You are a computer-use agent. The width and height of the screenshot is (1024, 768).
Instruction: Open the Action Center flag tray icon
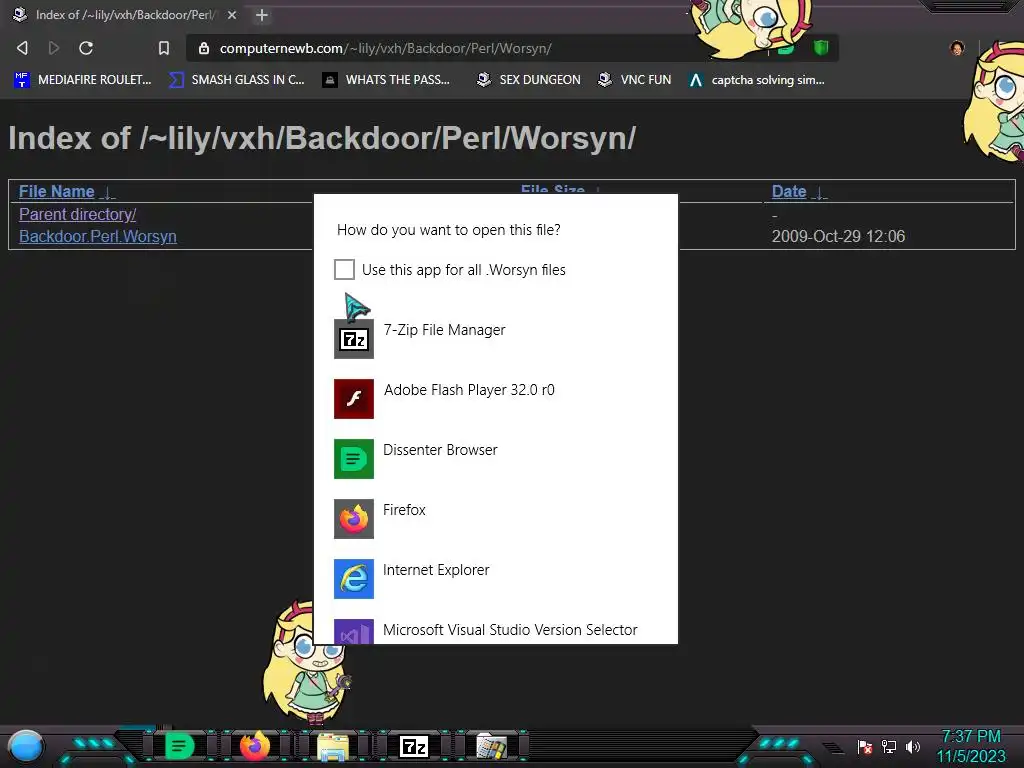click(865, 746)
